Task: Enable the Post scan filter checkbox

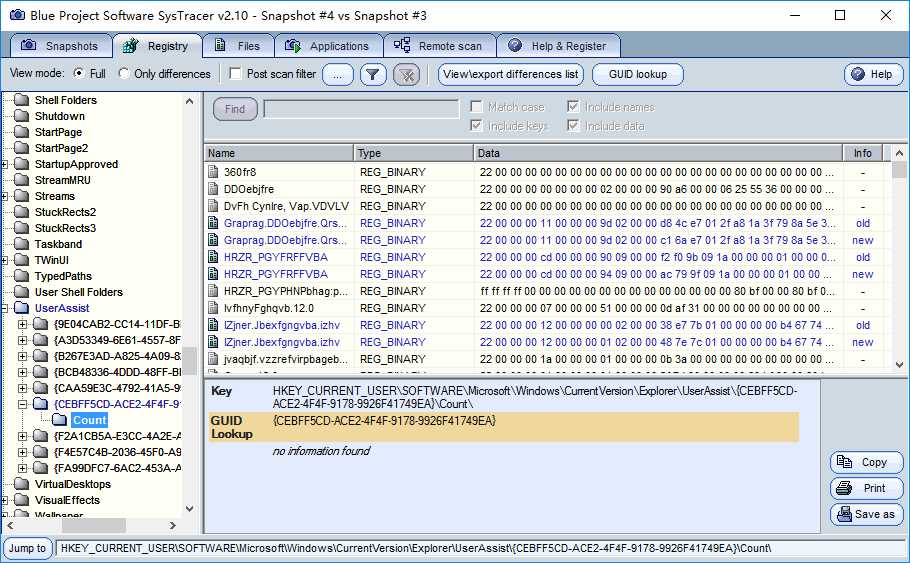Action: pos(235,74)
